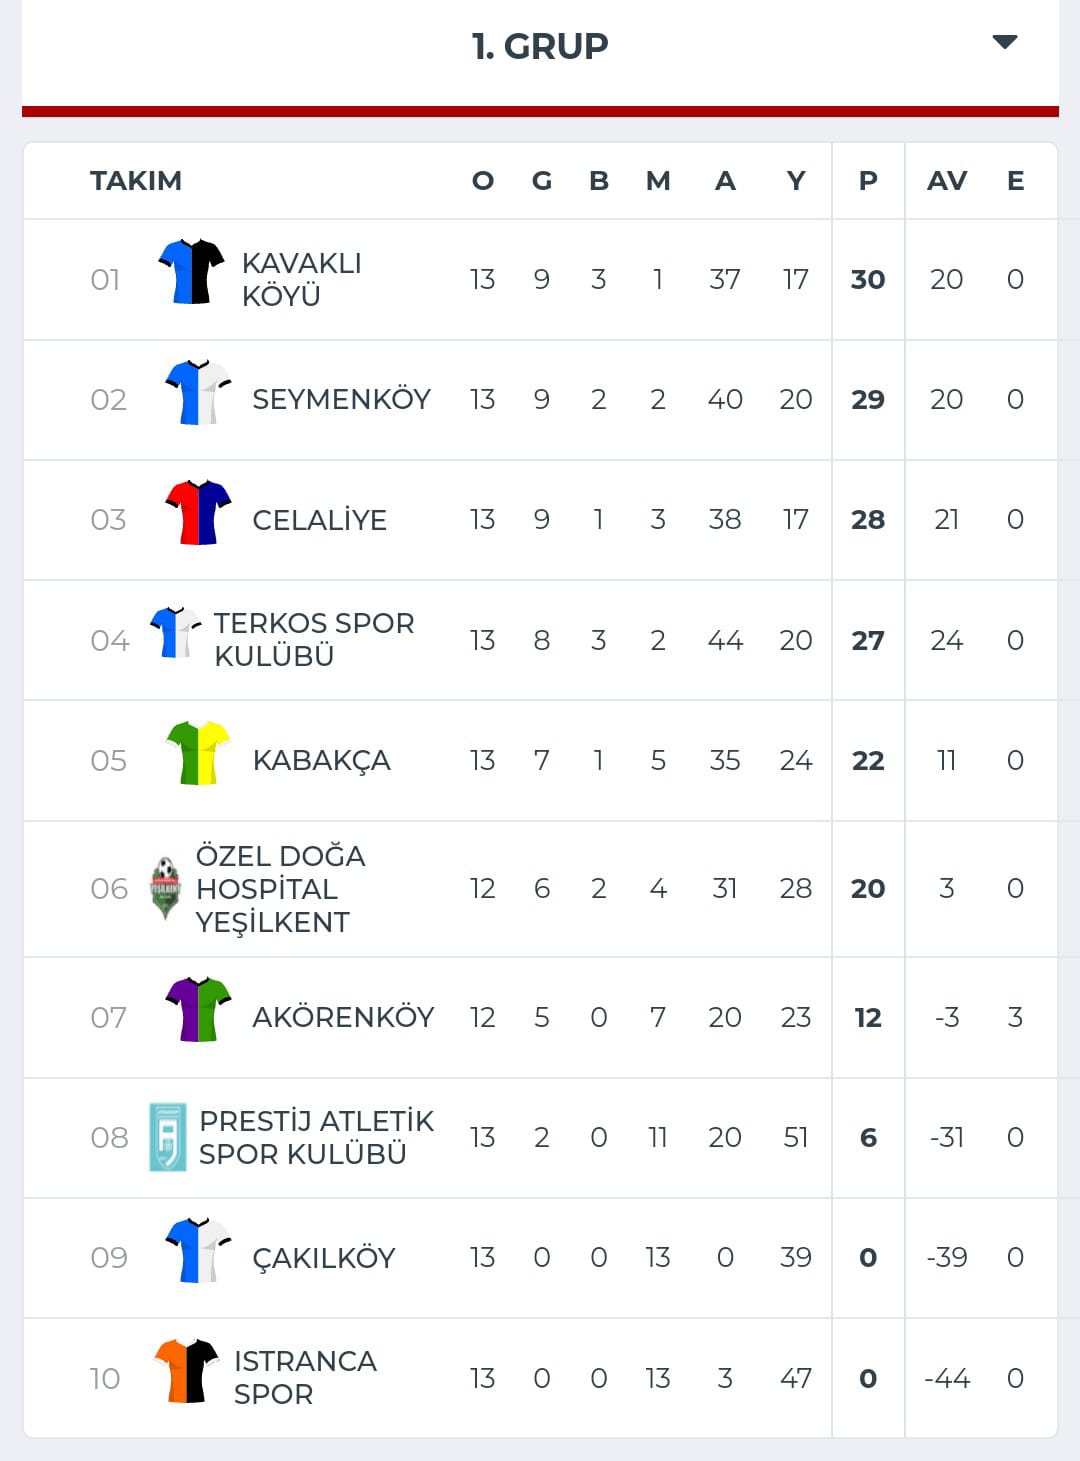Click Kavaklı Köyü blue-black jersey icon
This screenshot has height=1461, width=1080.
[x=191, y=271]
